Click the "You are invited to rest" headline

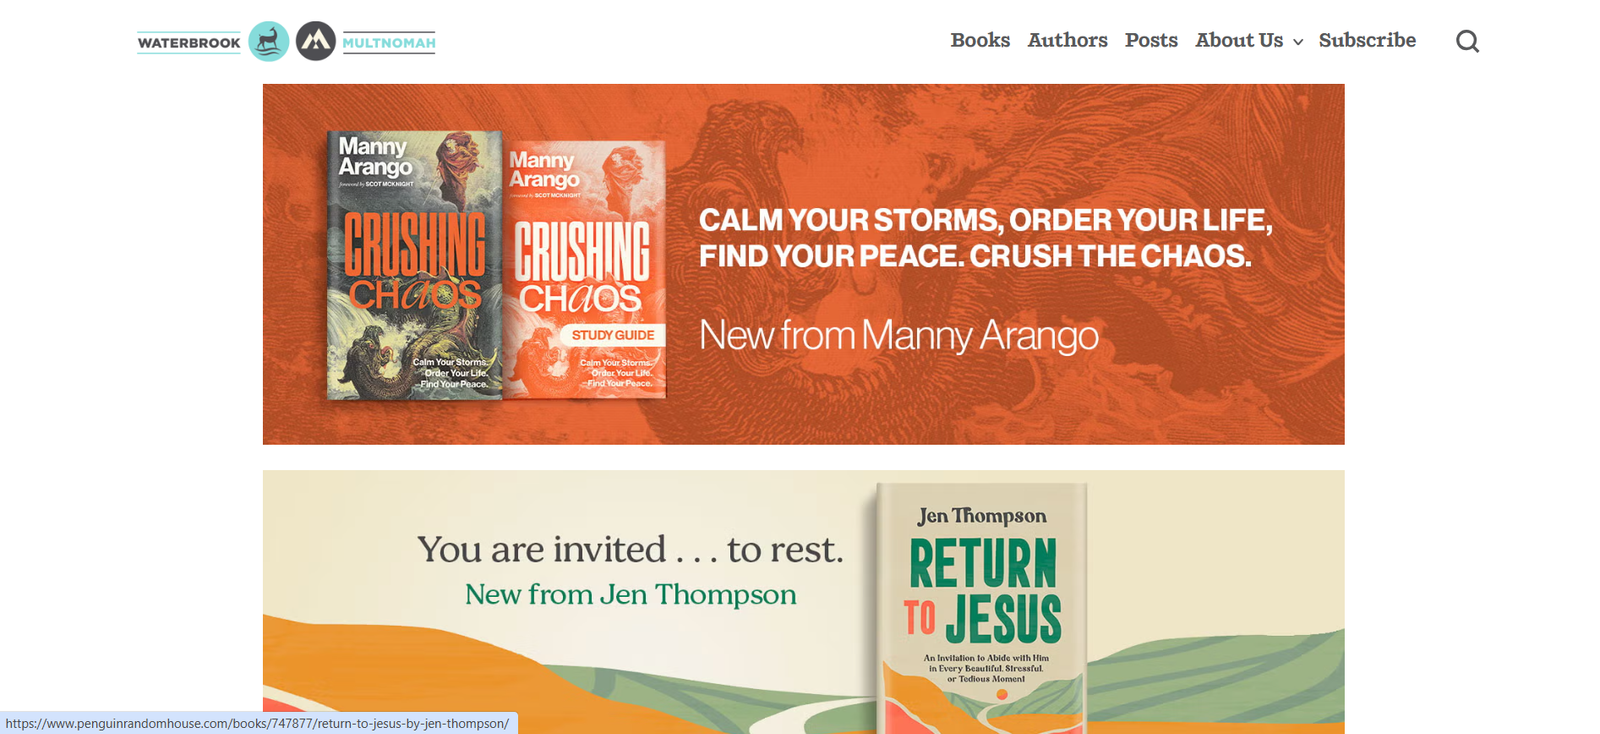[x=630, y=549]
